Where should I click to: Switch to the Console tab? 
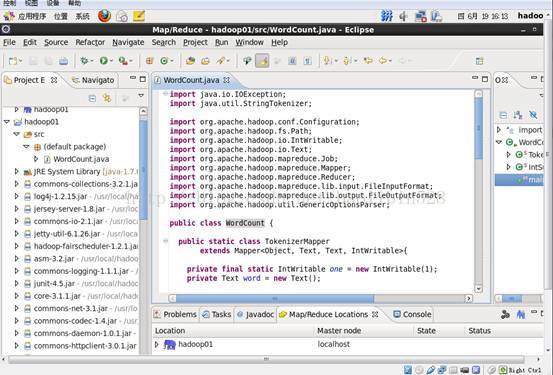point(412,314)
